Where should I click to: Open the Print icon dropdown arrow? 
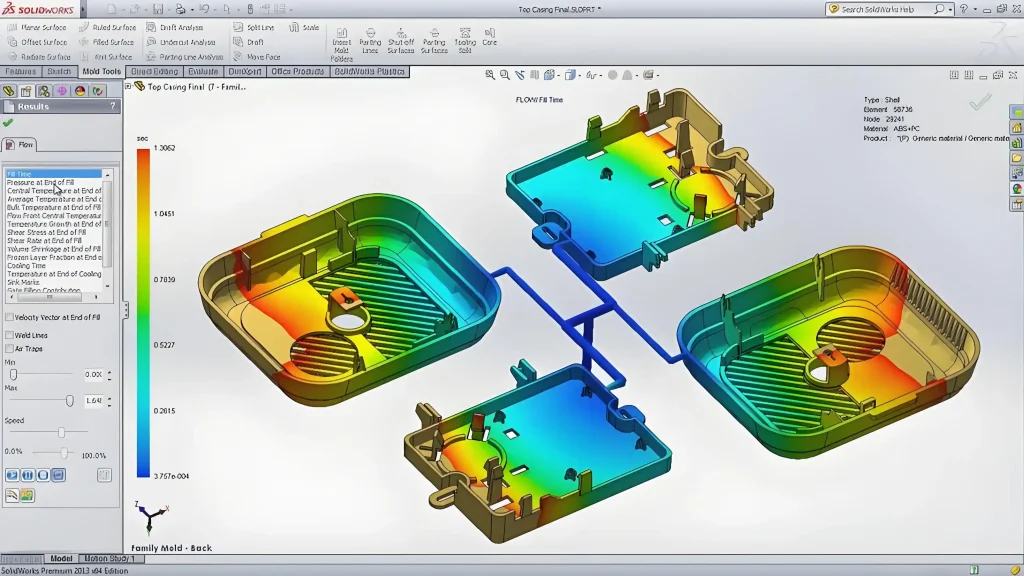[191, 9]
